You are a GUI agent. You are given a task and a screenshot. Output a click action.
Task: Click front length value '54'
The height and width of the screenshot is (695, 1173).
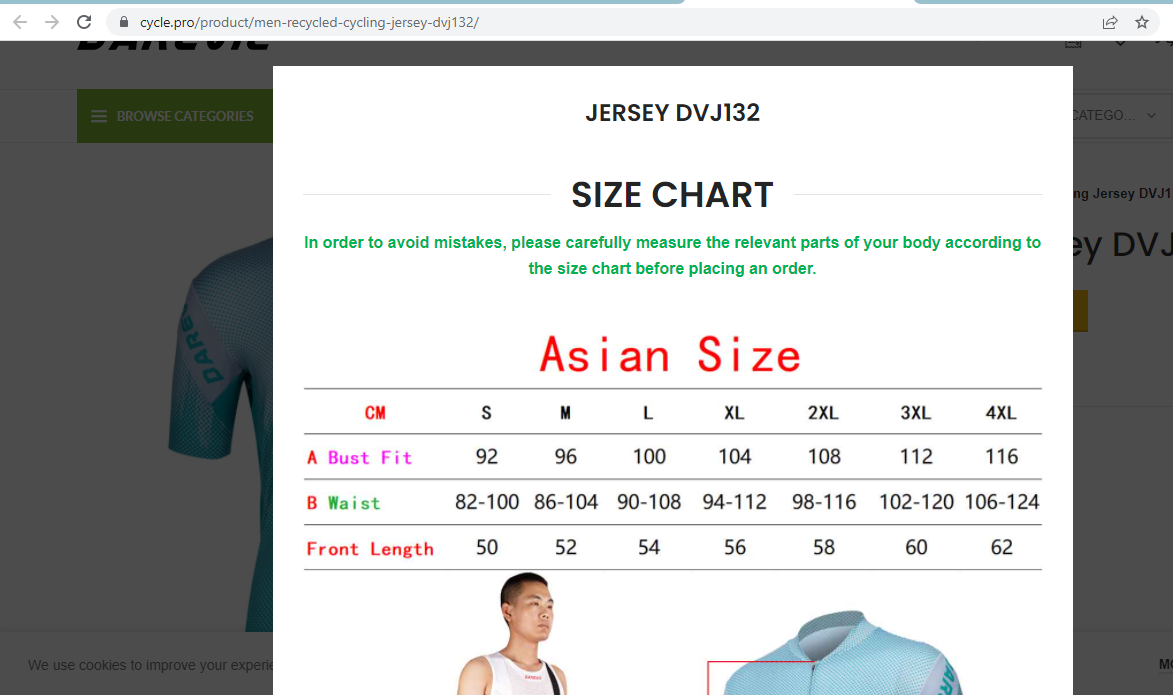649,548
